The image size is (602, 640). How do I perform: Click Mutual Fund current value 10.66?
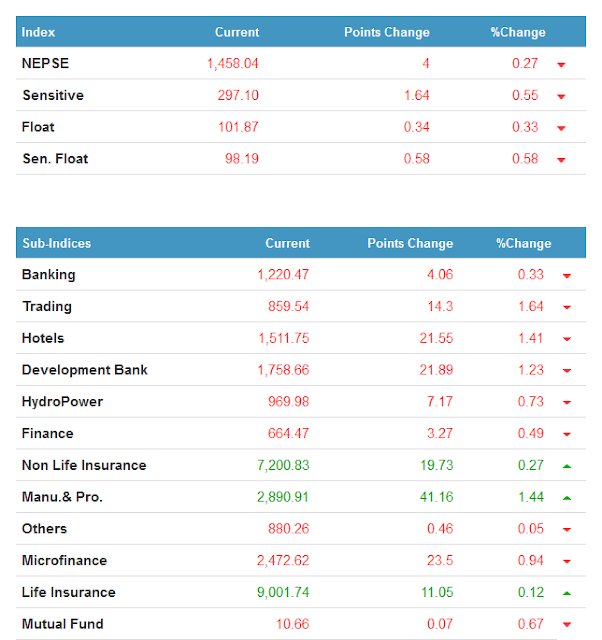point(293,624)
